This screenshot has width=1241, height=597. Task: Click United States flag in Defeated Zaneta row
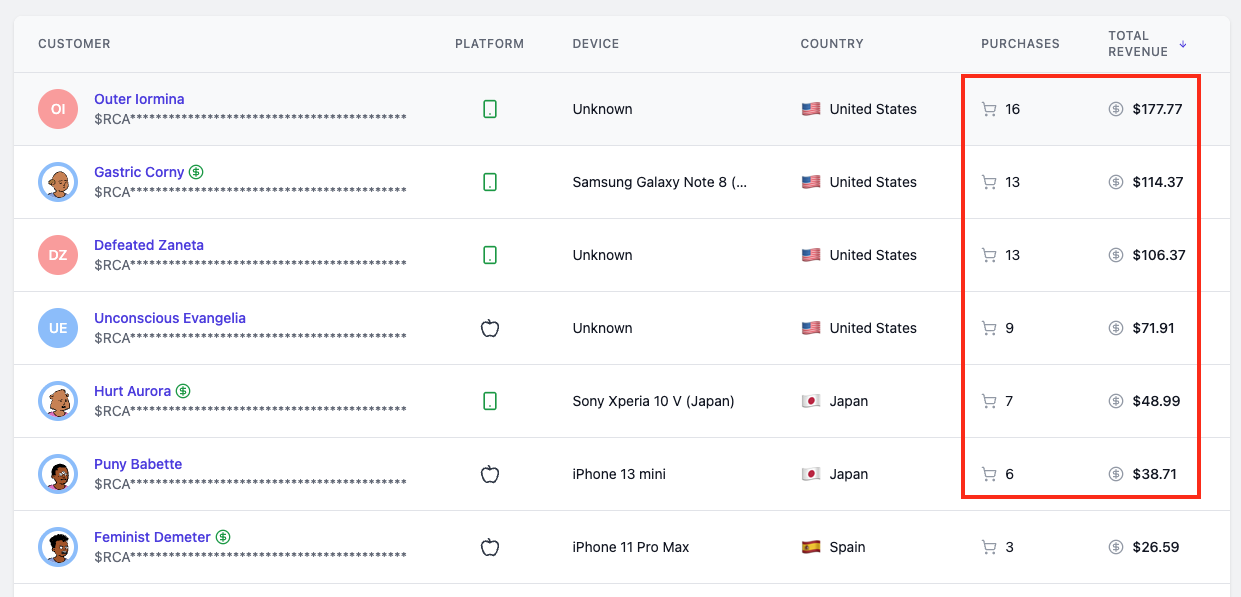811,255
